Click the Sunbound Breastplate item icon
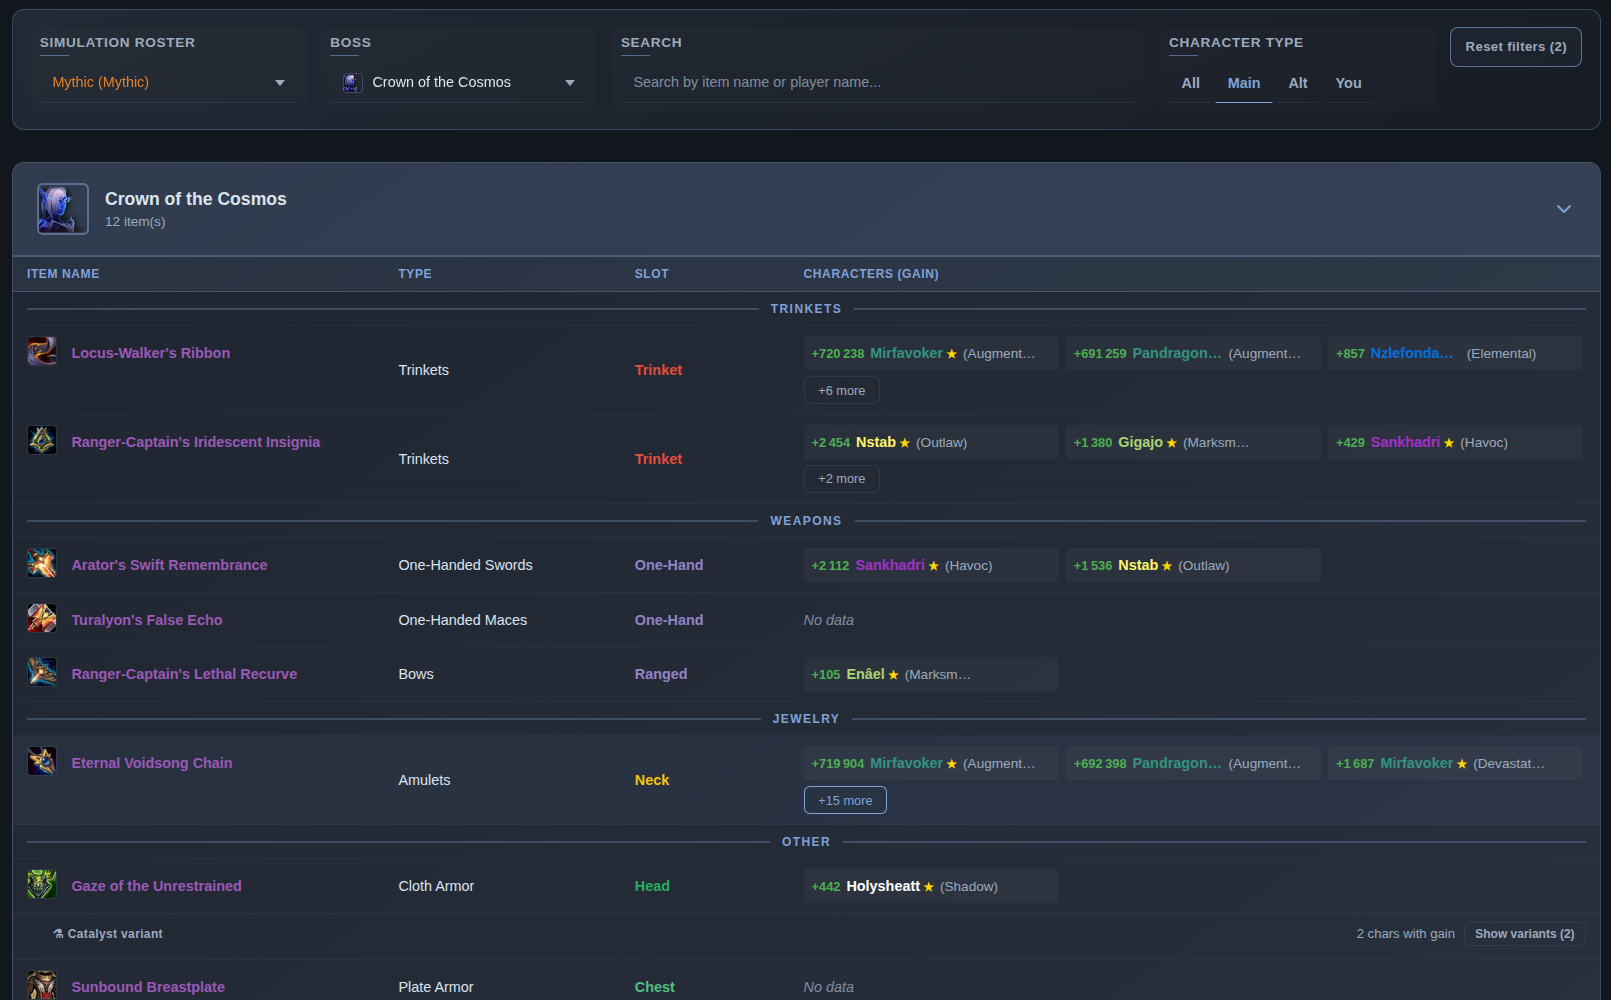 coord(42,985)
